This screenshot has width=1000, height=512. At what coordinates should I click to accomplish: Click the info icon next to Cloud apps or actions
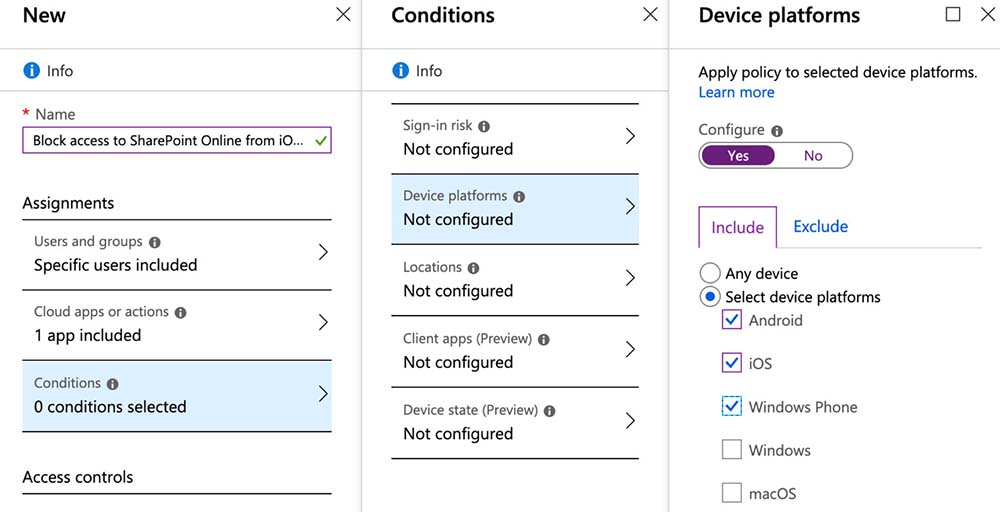(180, 312)
